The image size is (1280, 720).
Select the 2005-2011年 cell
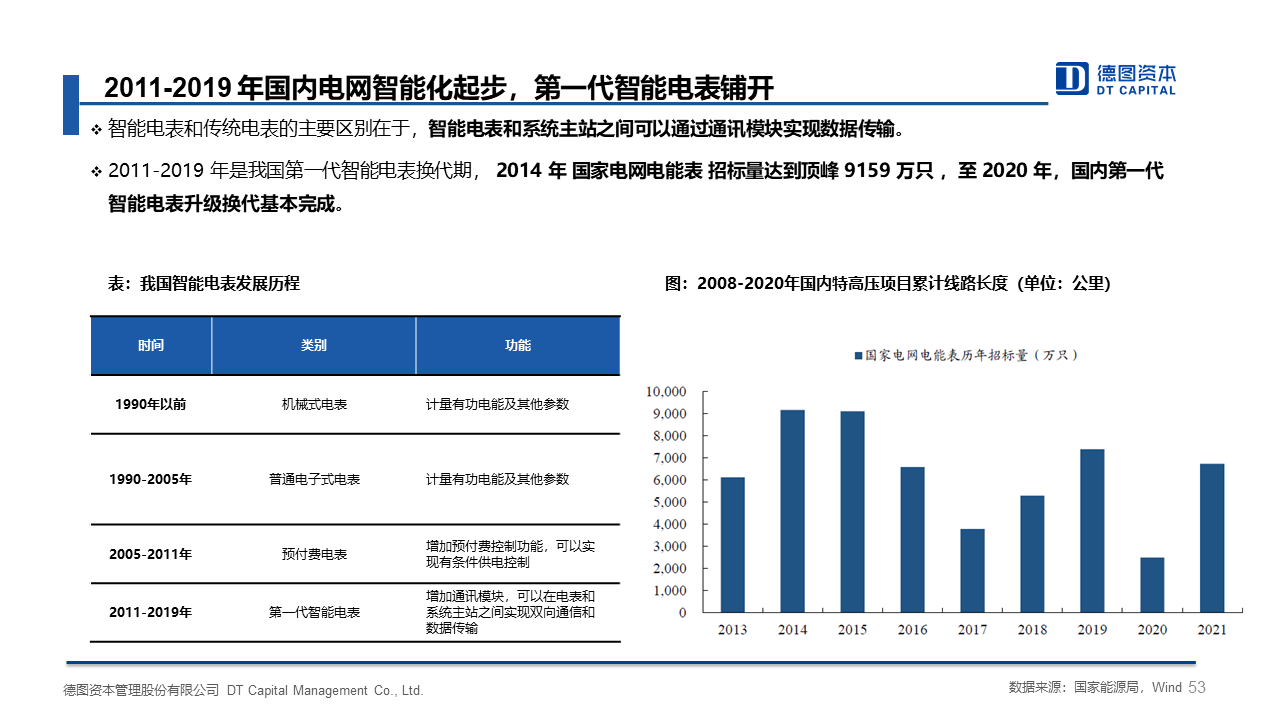click(x=151, y=554)
